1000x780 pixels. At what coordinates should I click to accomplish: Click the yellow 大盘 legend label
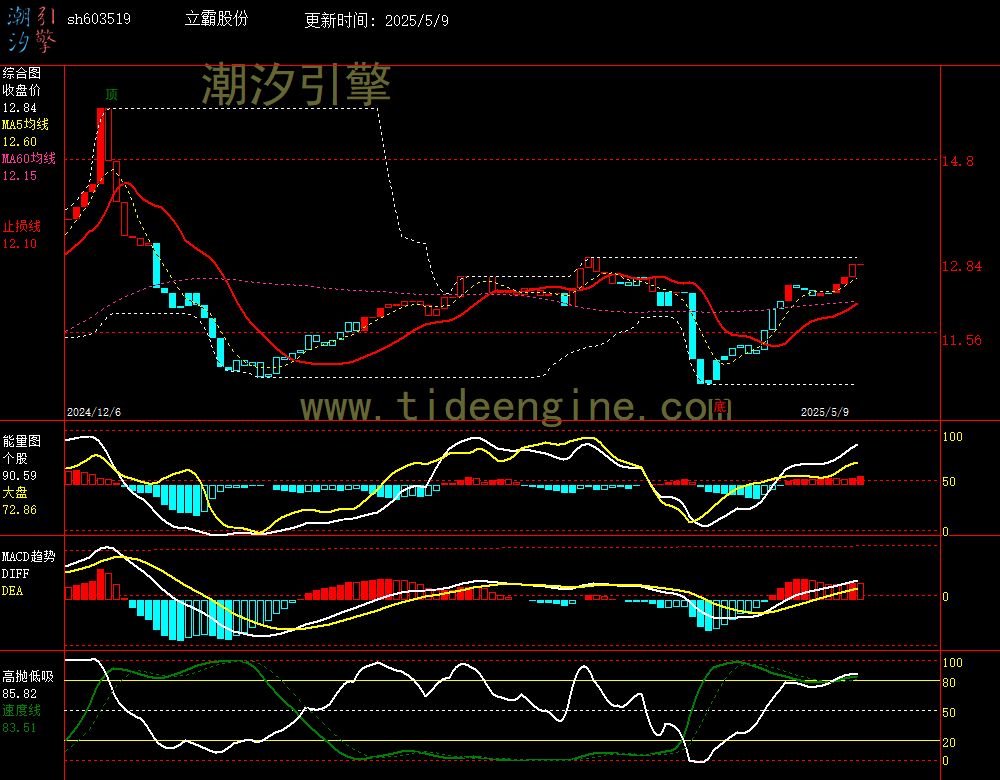click(15, 492)
